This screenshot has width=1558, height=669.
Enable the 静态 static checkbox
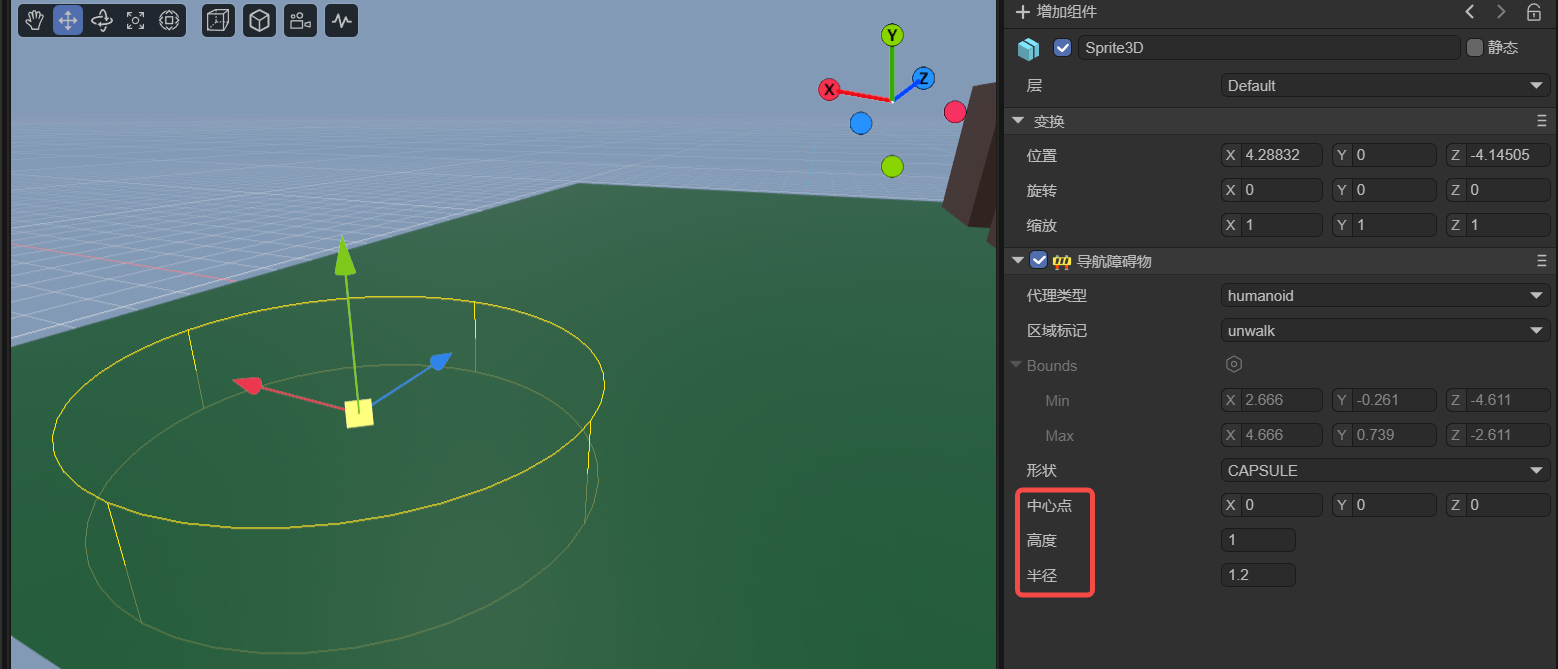click(x=1475, y=48)
